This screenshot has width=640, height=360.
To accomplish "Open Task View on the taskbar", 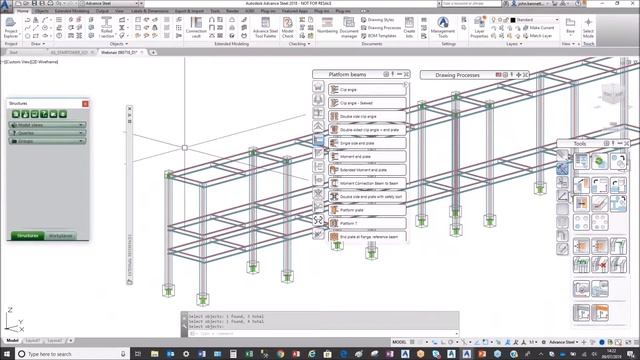I will point(138,354).
